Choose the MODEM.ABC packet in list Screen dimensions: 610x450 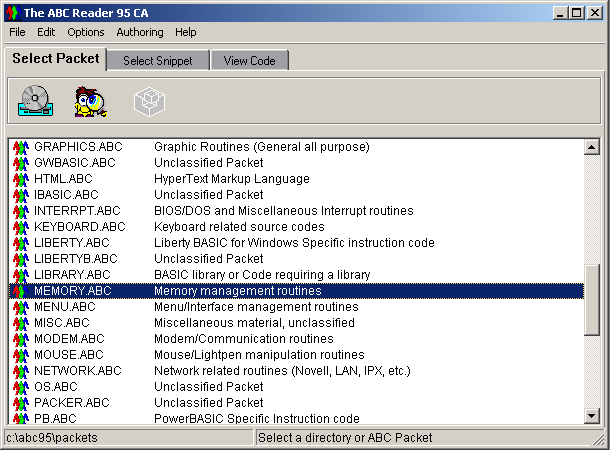click(x=69, y=339)
